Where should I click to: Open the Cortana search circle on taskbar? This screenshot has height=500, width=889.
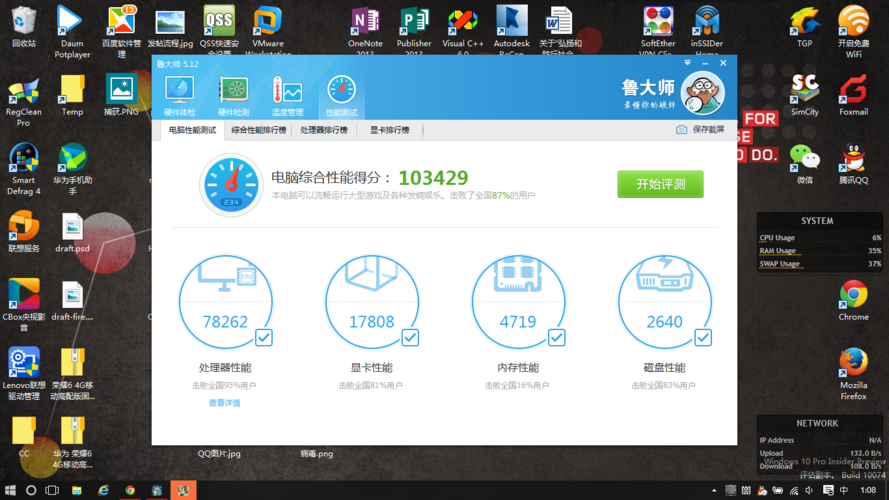(x=31, y=490)
